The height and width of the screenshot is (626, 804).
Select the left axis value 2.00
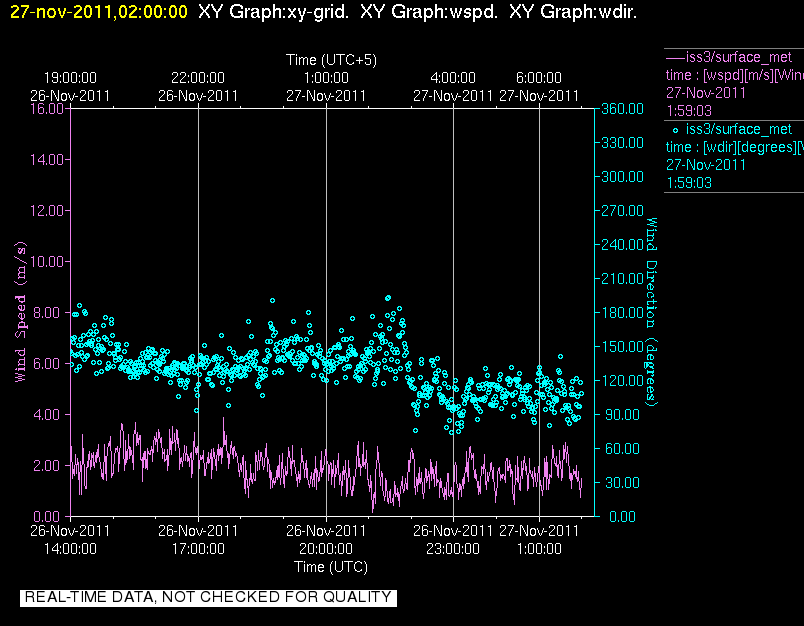(x=47, y=466)
